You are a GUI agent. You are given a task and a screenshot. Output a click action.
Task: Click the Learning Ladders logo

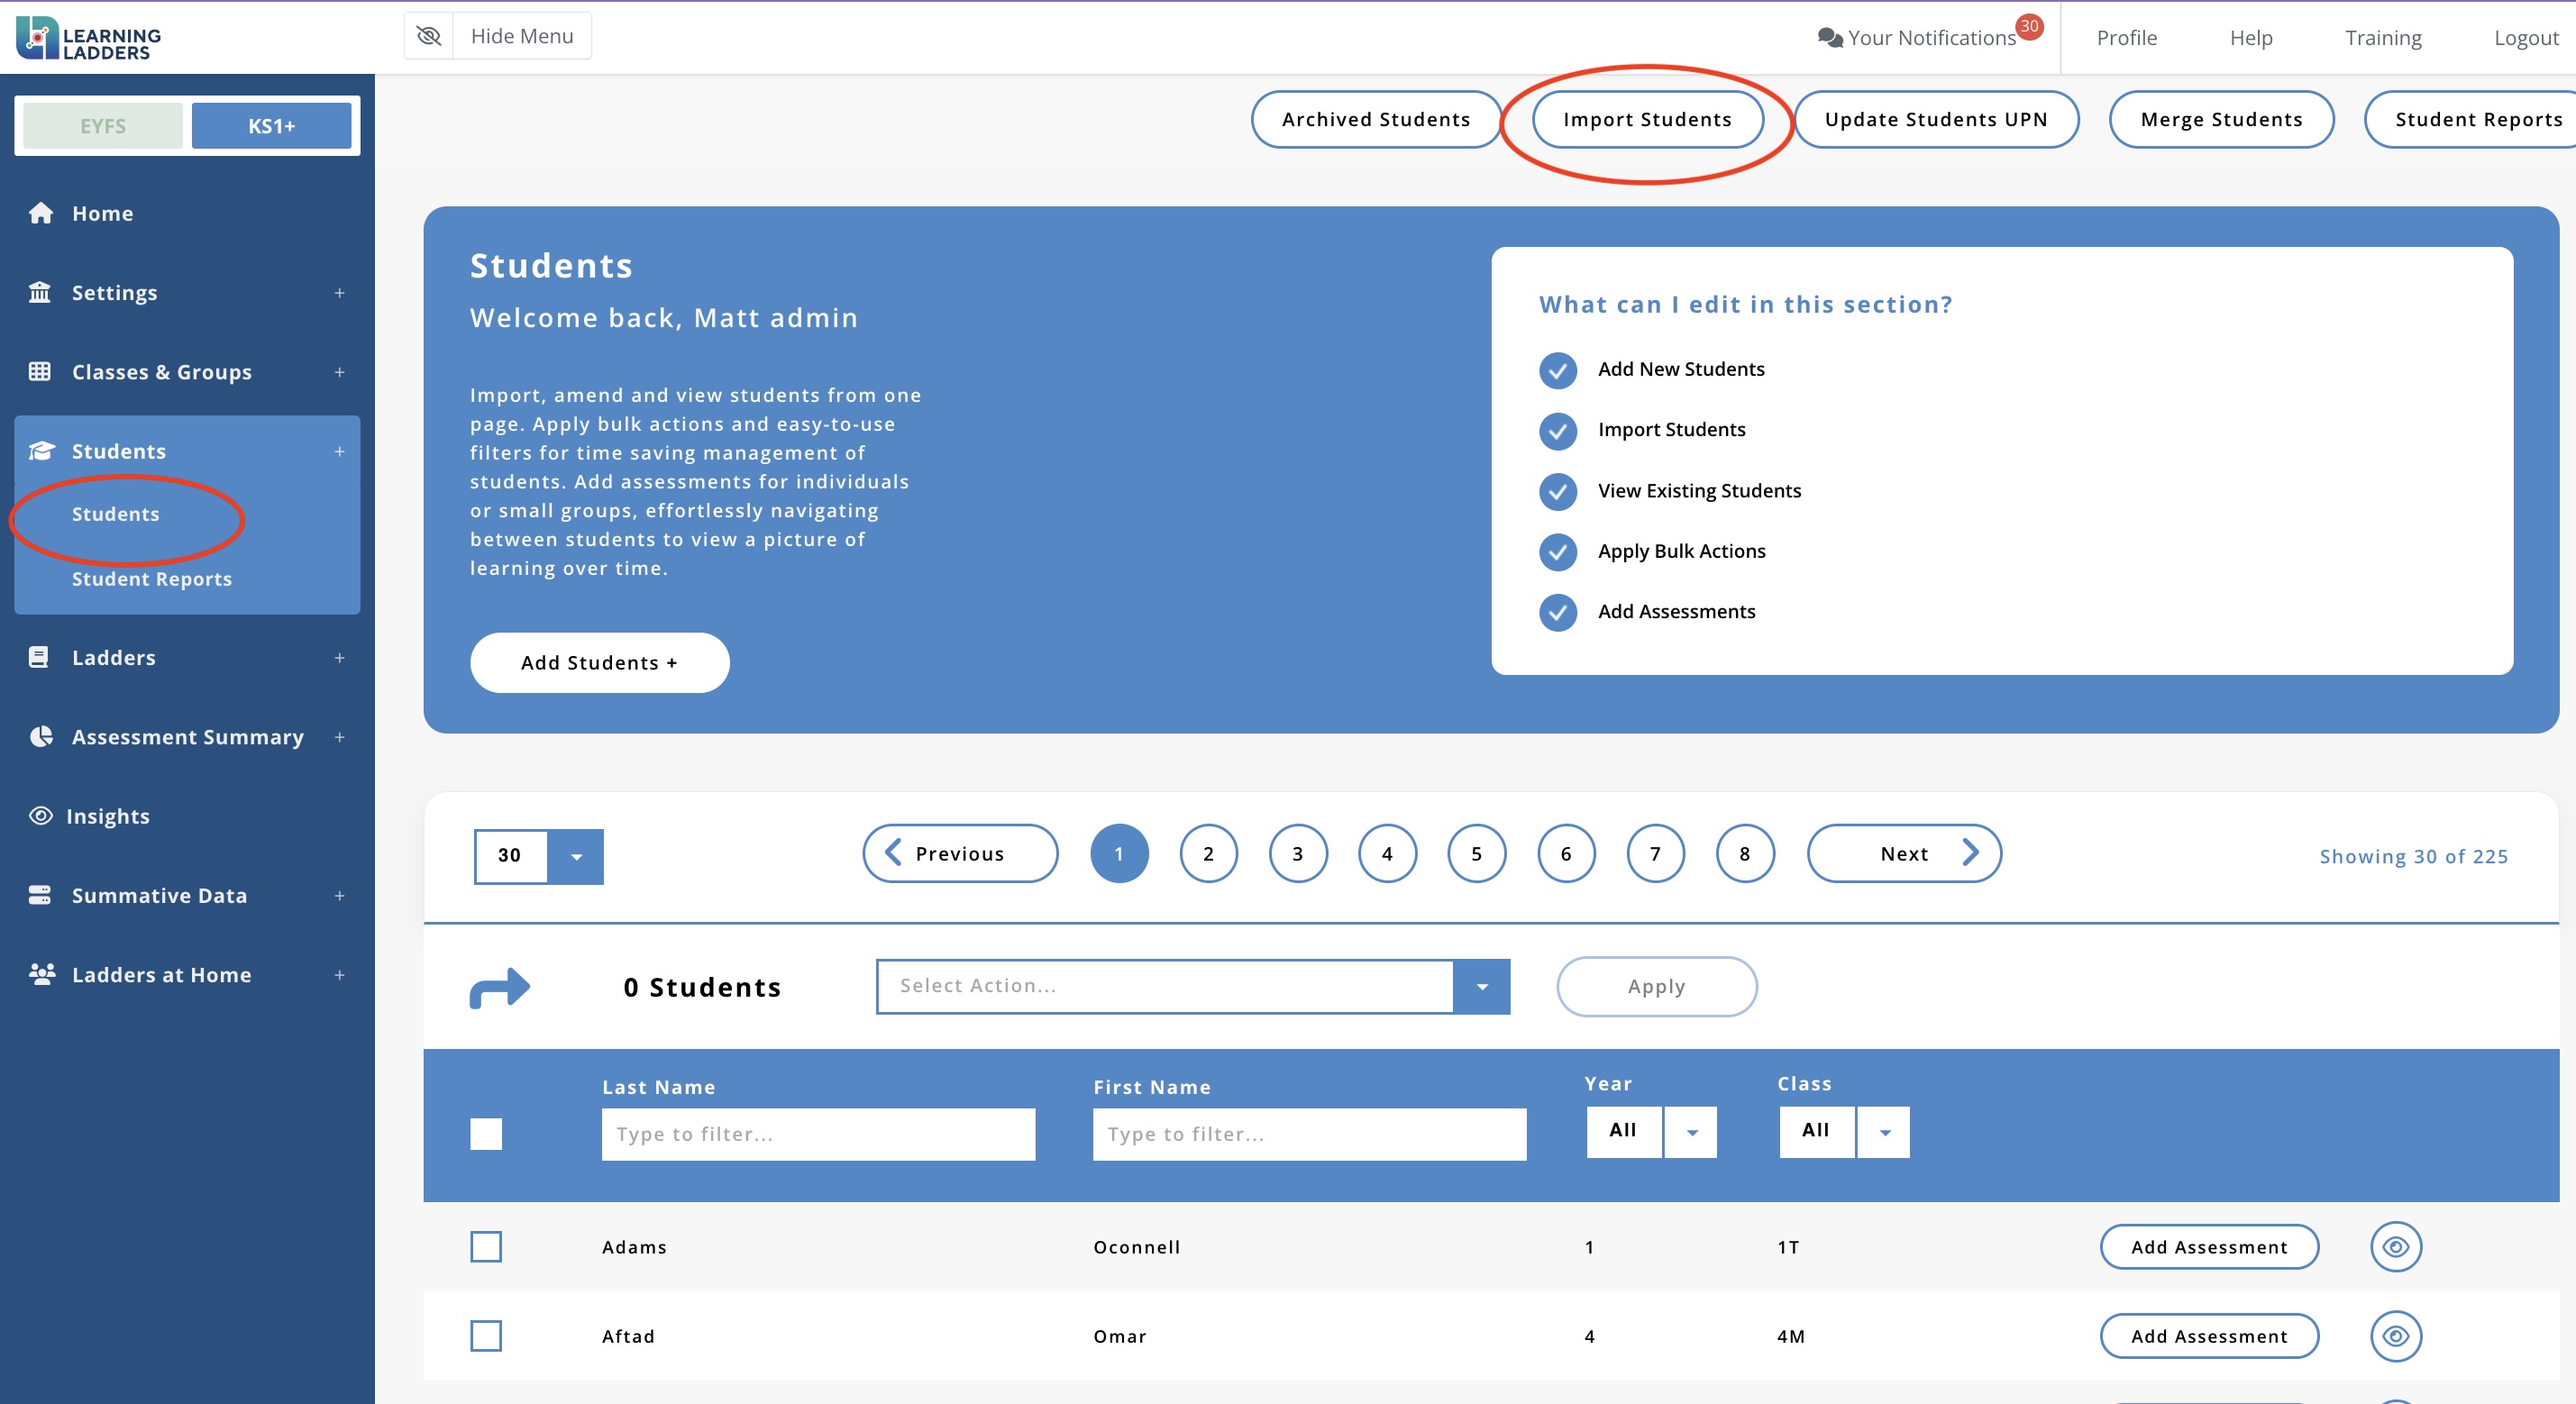(88, 38)
